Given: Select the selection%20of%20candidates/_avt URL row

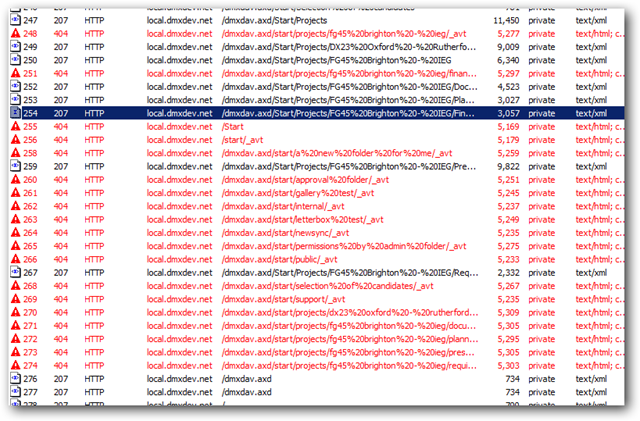Looking at the screenshot, I should pos(327,286).
